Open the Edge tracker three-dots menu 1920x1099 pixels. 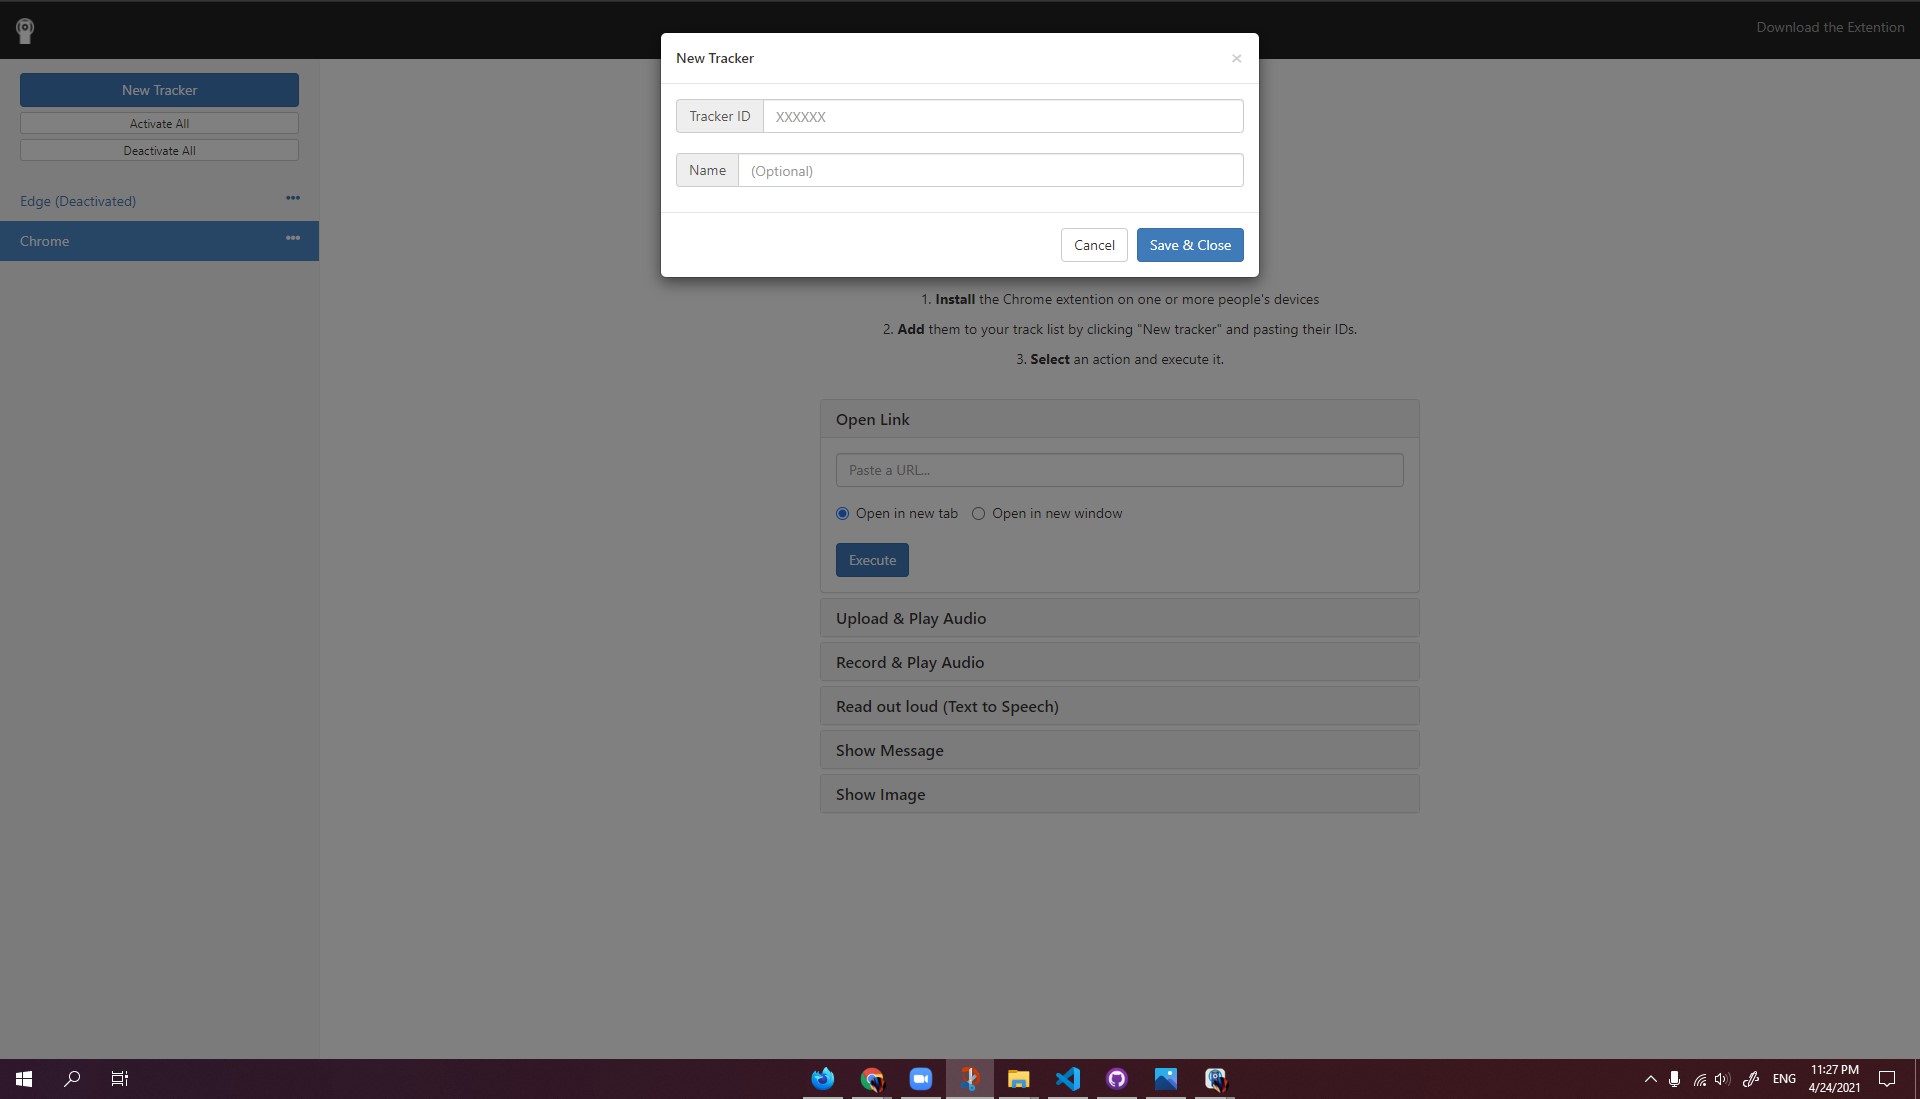pyautogui.click(x=292, y=198)
